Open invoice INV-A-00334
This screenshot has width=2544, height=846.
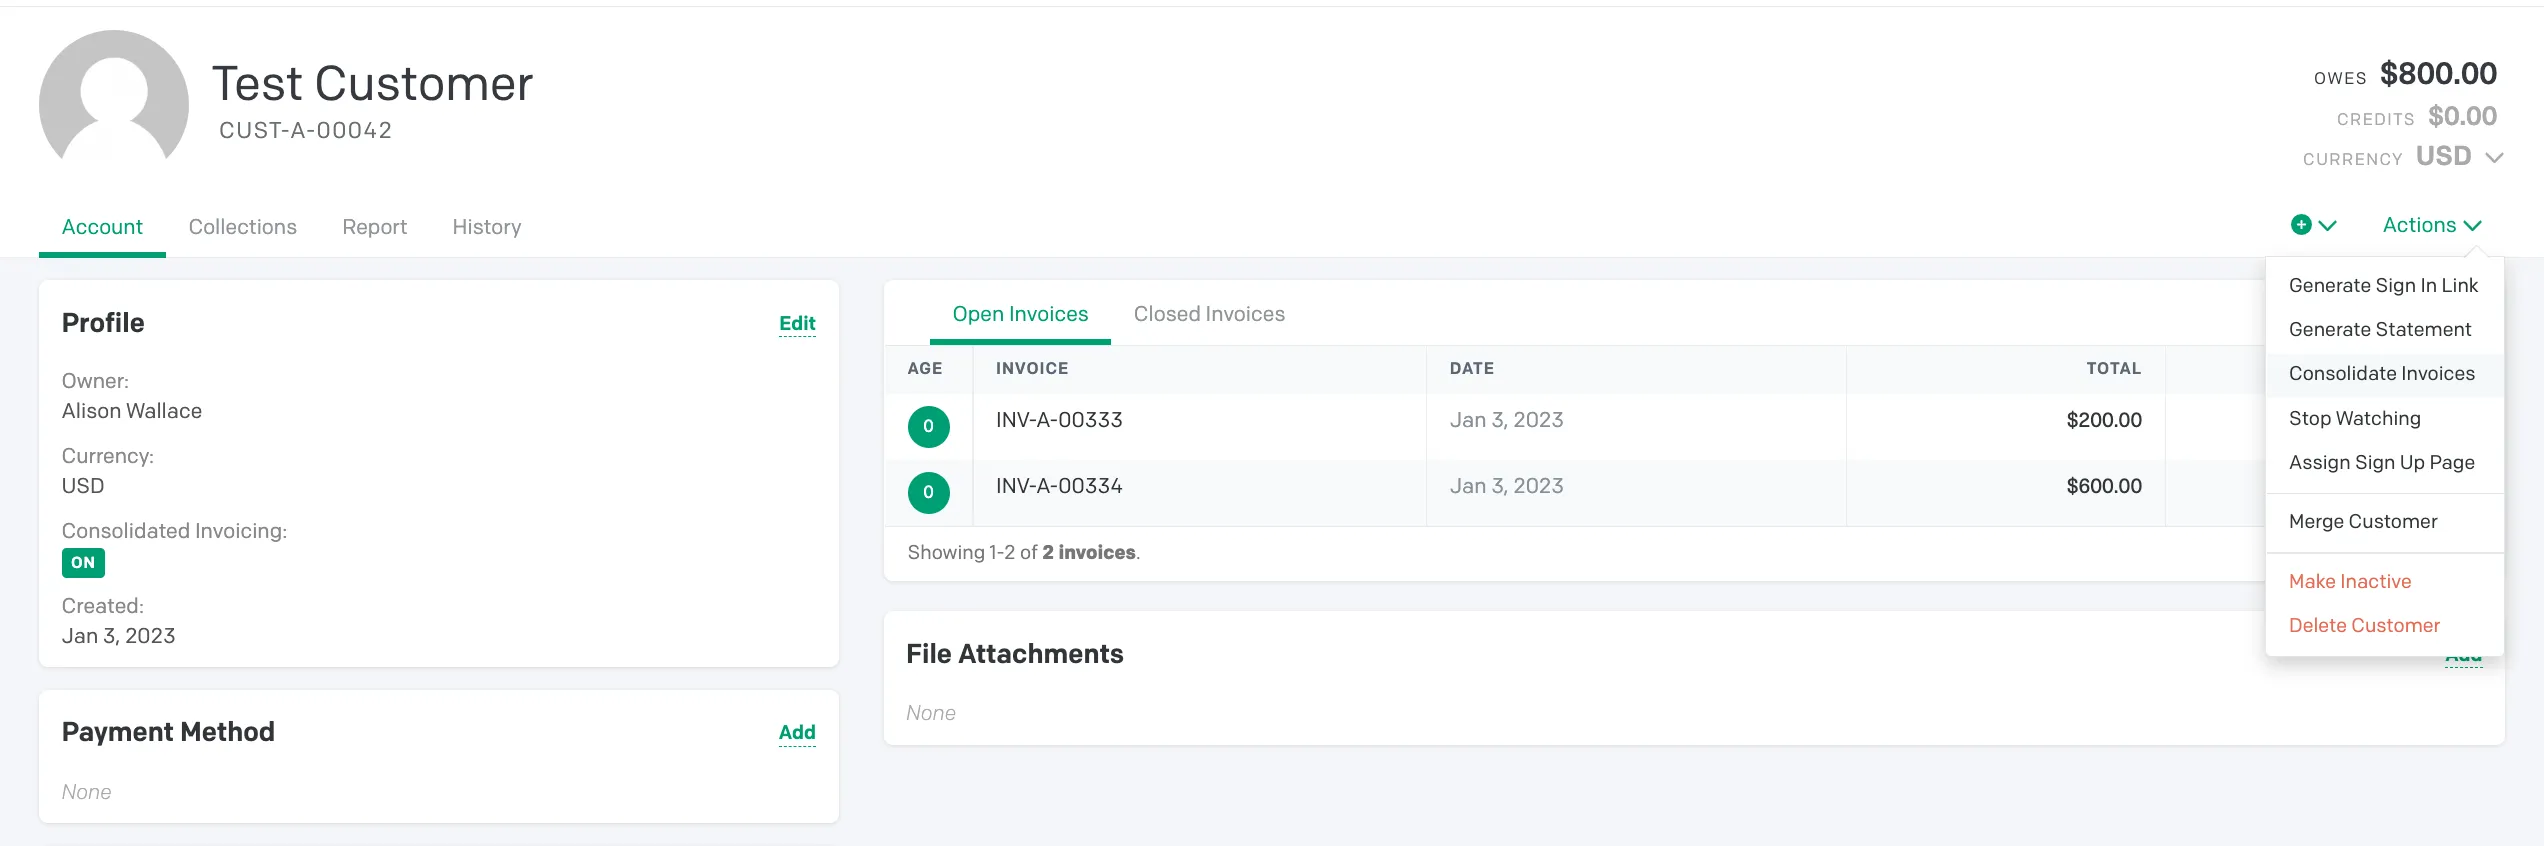click(x=1059, y=486)
